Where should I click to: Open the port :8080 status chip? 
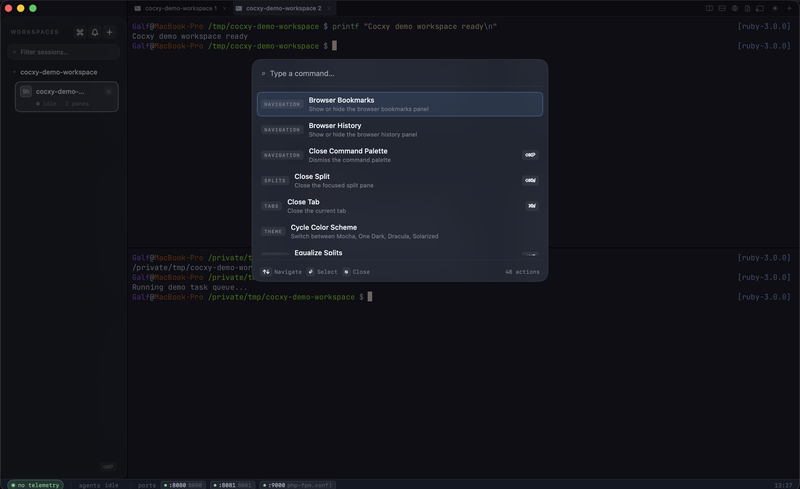[183, 485]
